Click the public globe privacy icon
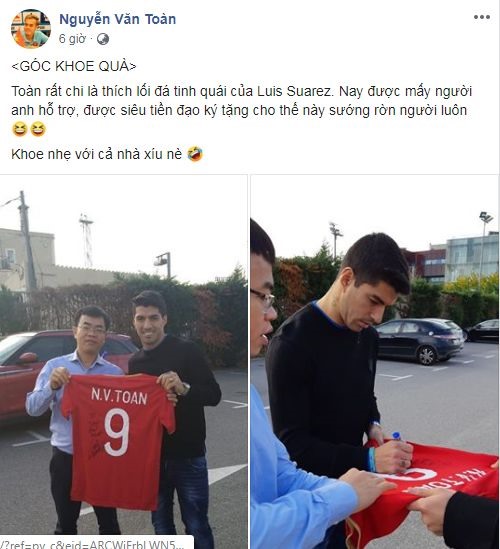Viewport: 500px width, 549px height. (103, 39)
